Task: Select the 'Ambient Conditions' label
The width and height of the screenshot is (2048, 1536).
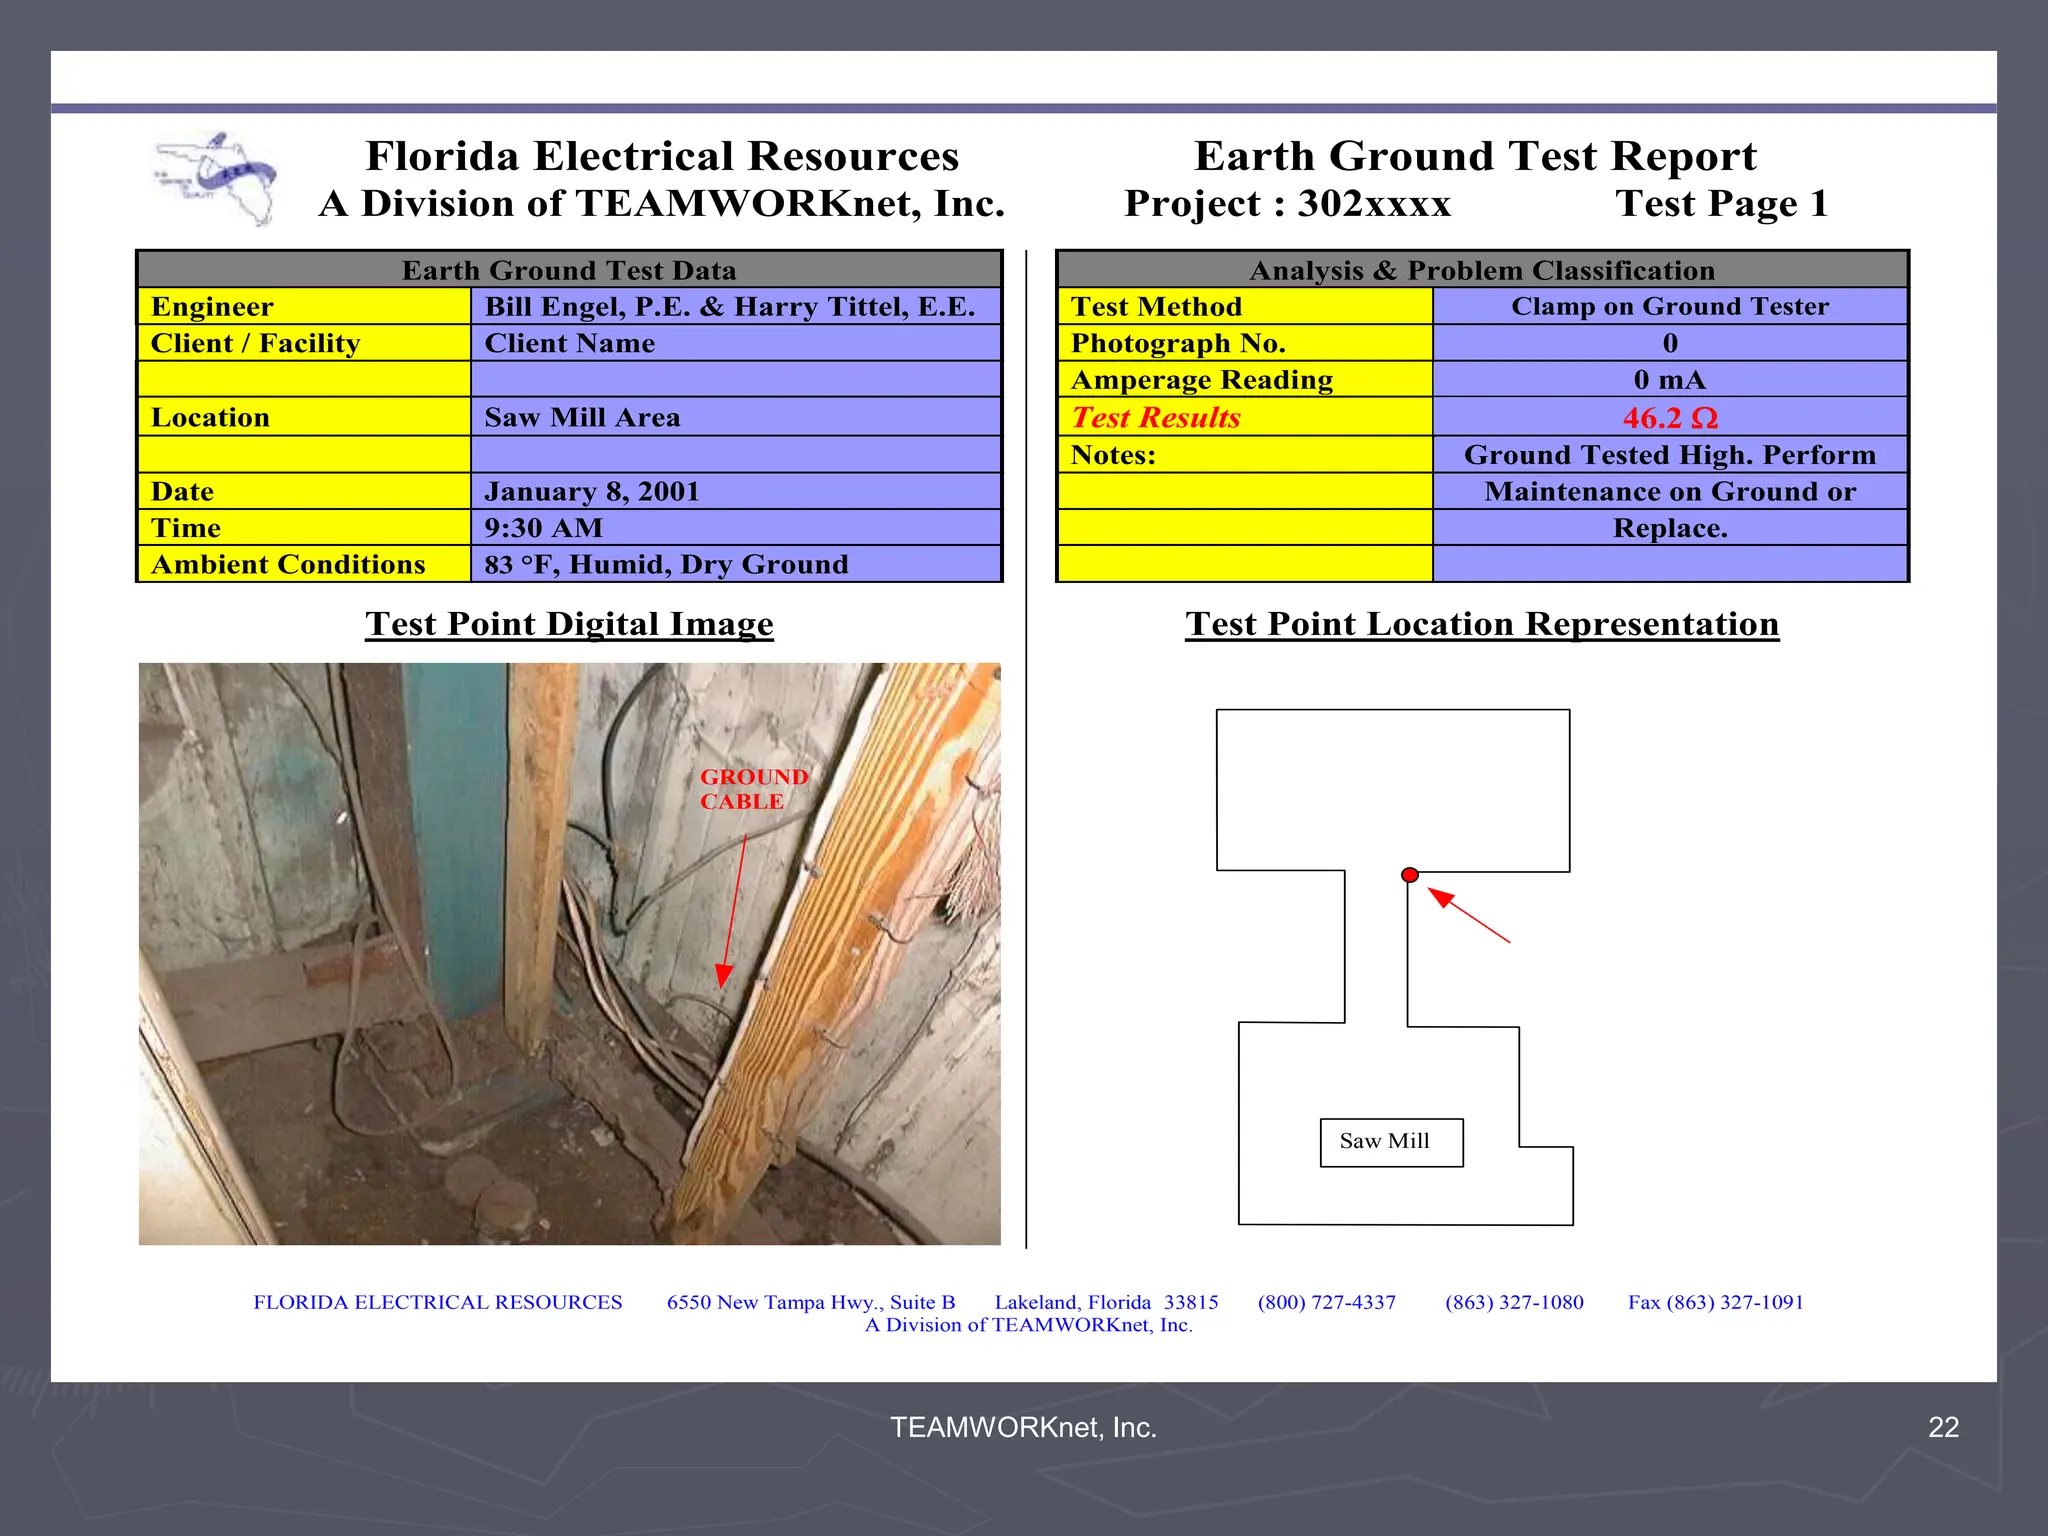Action: point(304,564)
